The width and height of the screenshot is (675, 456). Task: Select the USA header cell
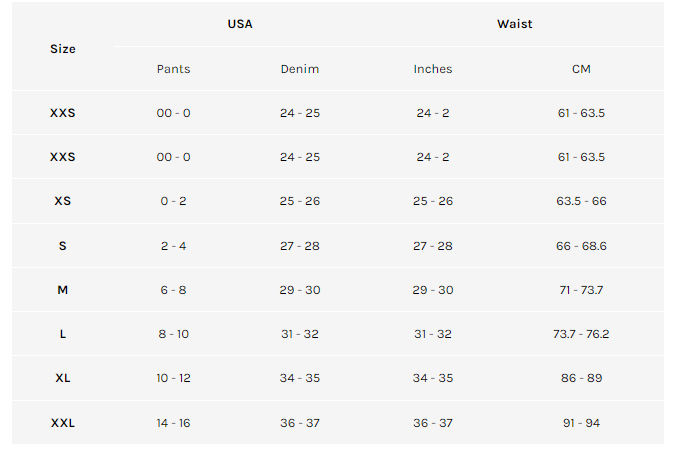240,24
